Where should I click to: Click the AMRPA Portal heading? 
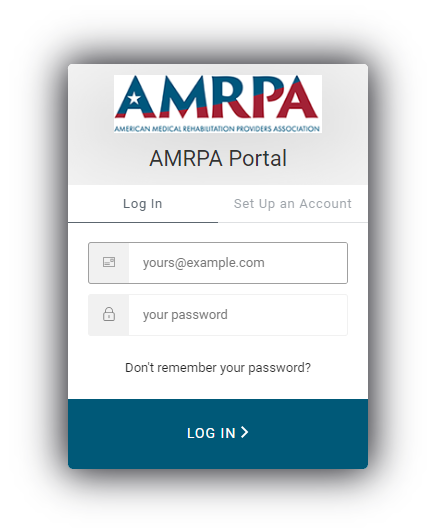coord(218,158)
